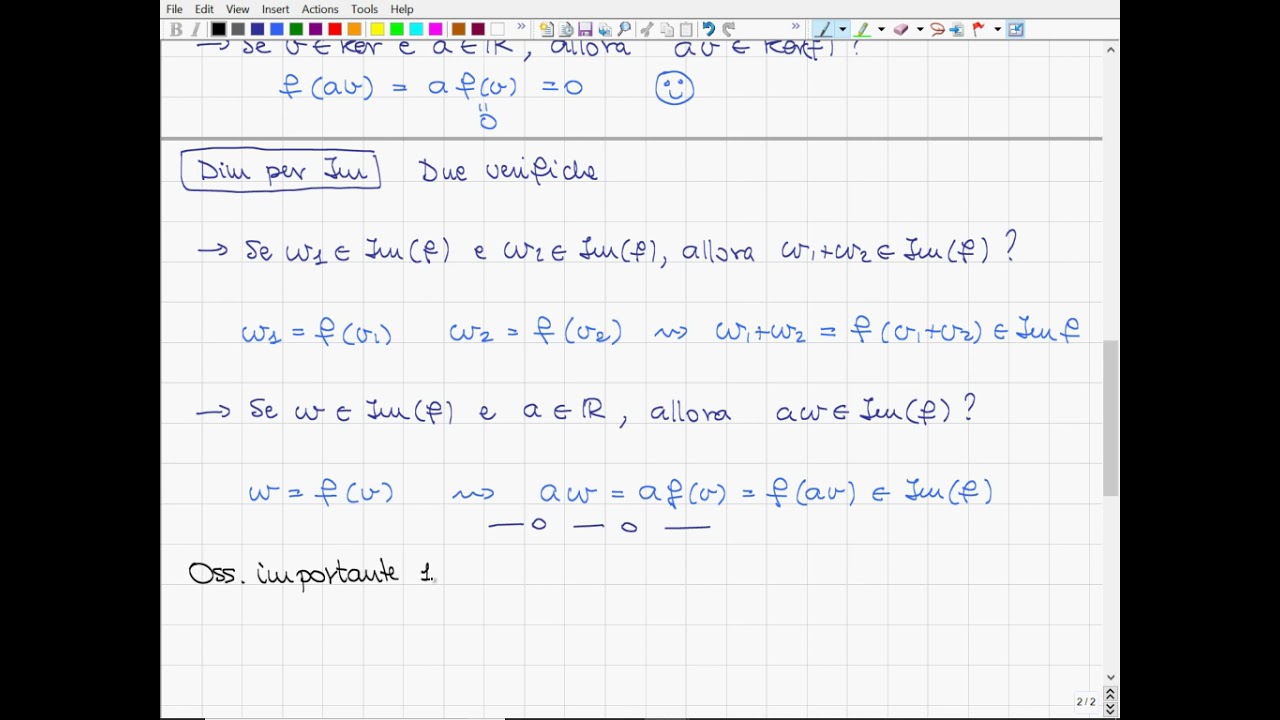1280x720 pixels.
Task: Copy selection icon
Action: pyautogui.click(x=667, y=29)
